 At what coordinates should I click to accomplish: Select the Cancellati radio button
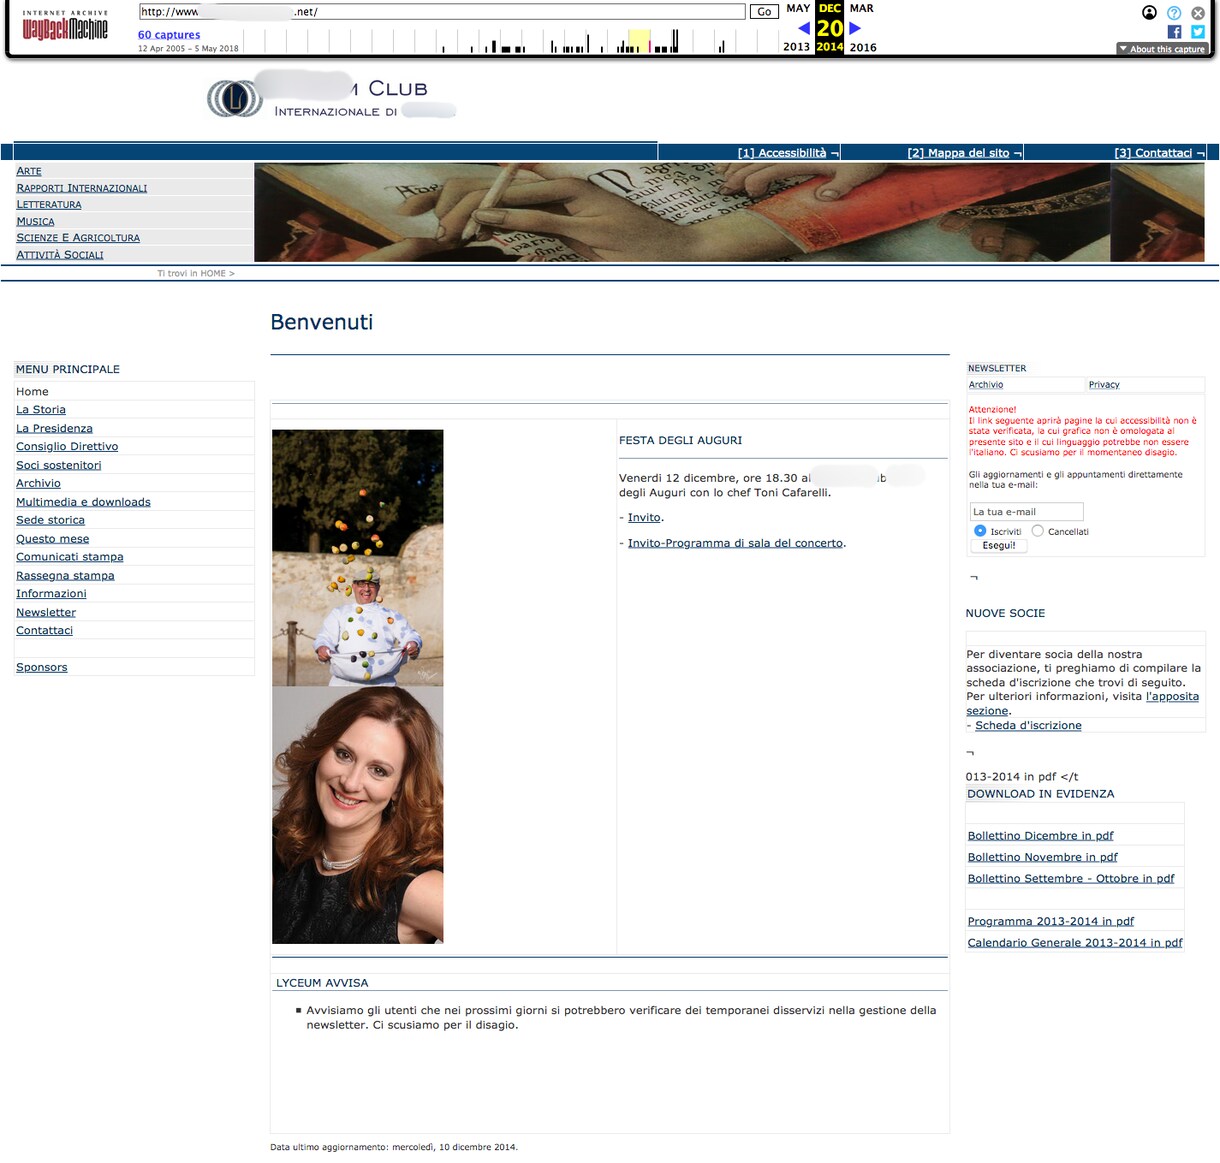click(x=1037, y=531)
